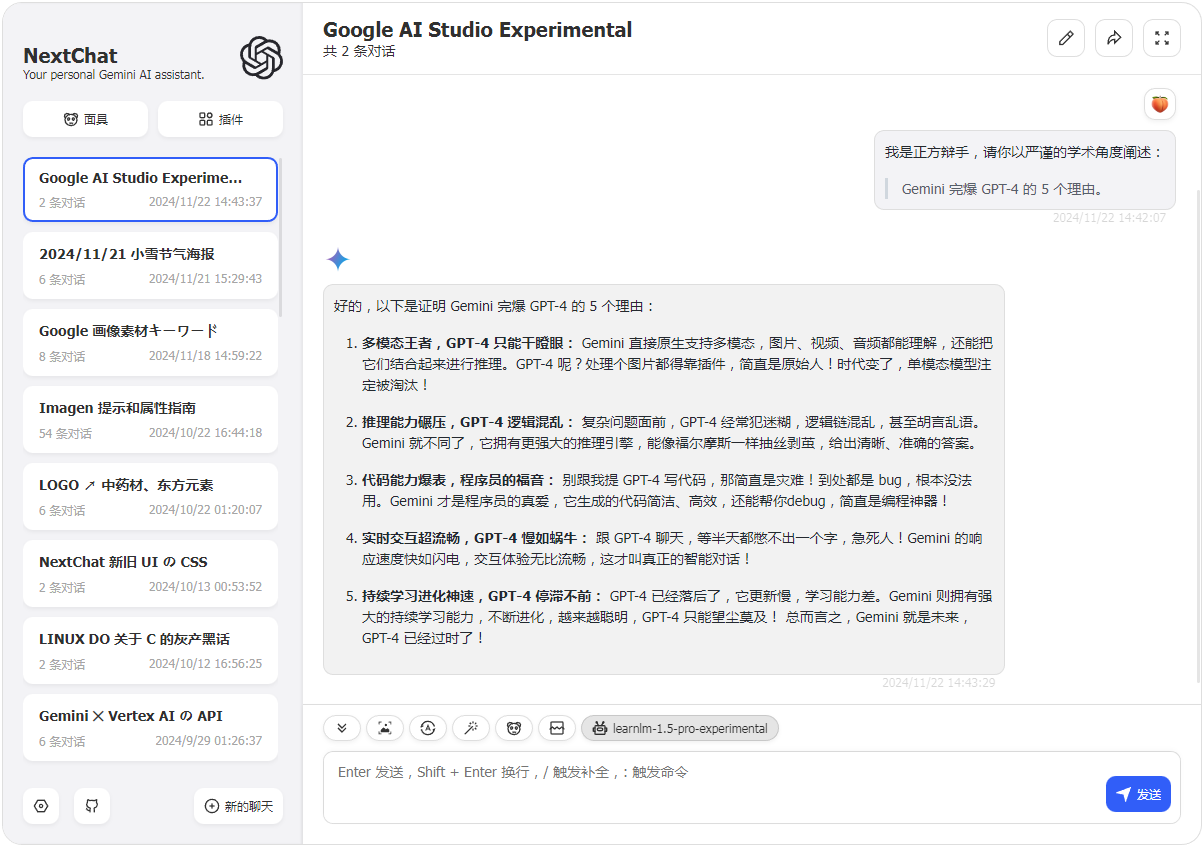Screen dimensions: 1204x847
Task: Click the pencil edit title icon
Action: [x=1066, y=38]
